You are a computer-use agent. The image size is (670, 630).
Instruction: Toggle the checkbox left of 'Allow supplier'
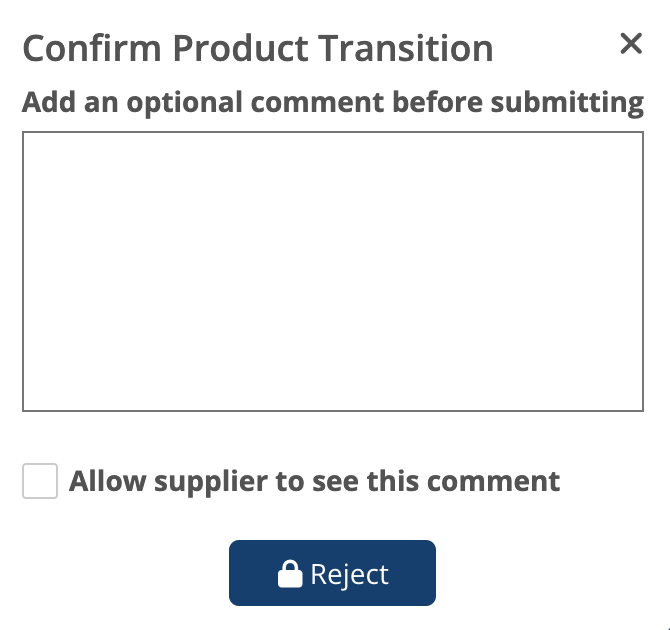(40, 481)
